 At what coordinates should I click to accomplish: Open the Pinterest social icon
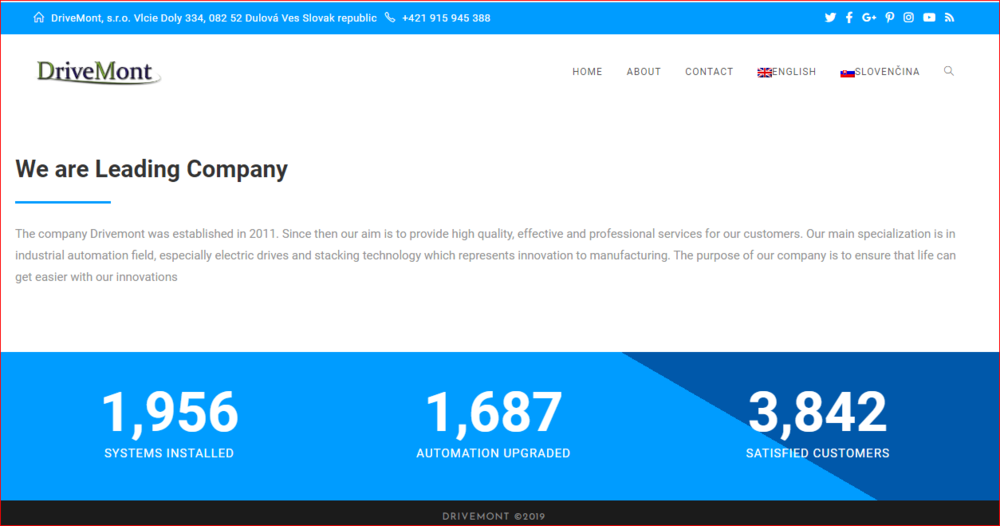(890, 18)
